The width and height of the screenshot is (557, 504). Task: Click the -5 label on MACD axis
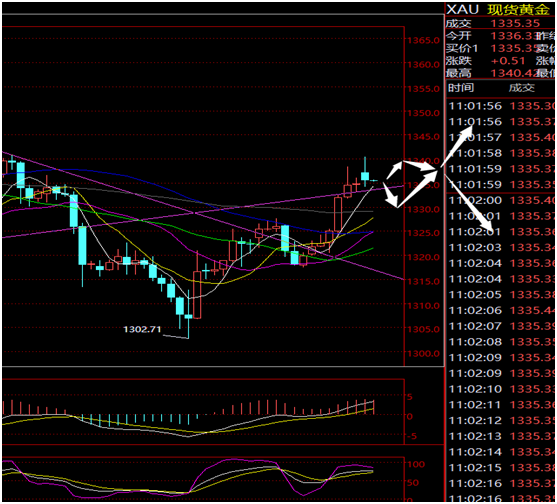pyautogui.click(x=411, y=436)
